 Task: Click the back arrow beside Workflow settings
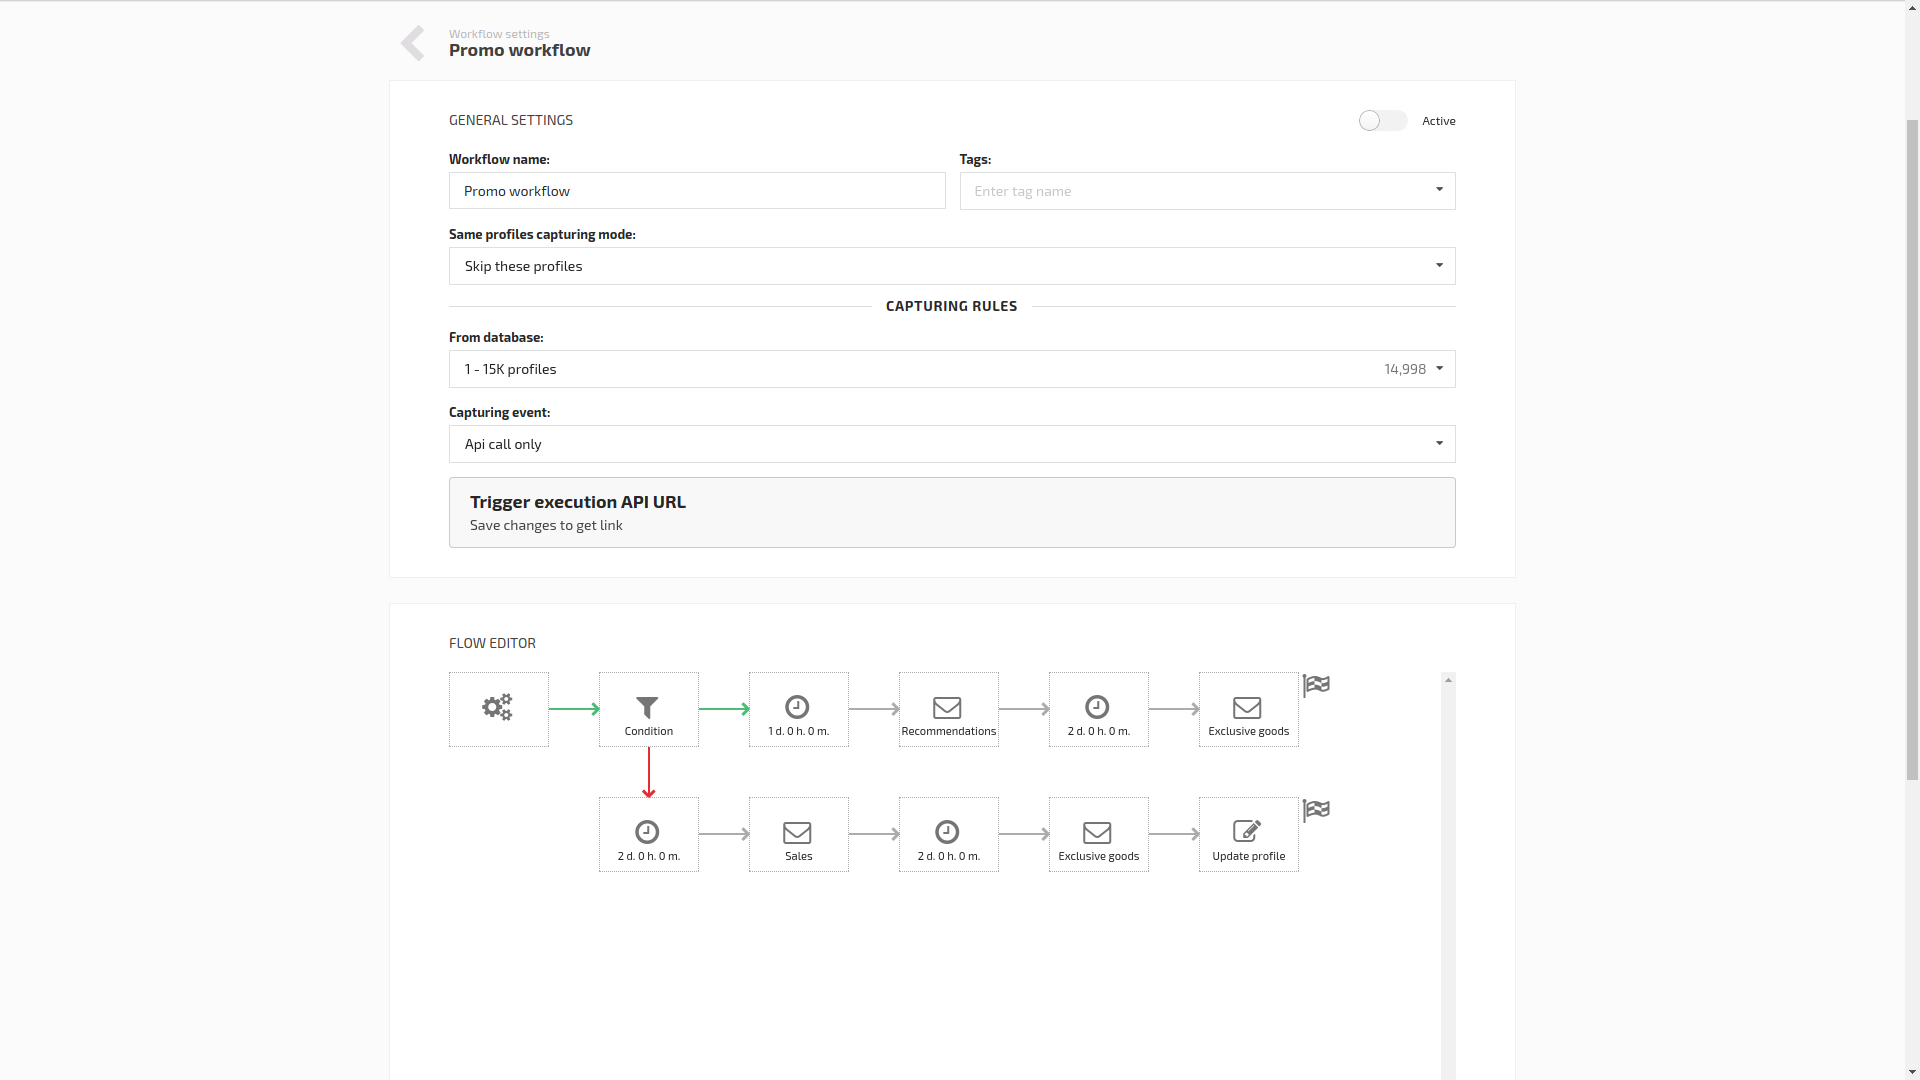(x=413, y=43)
